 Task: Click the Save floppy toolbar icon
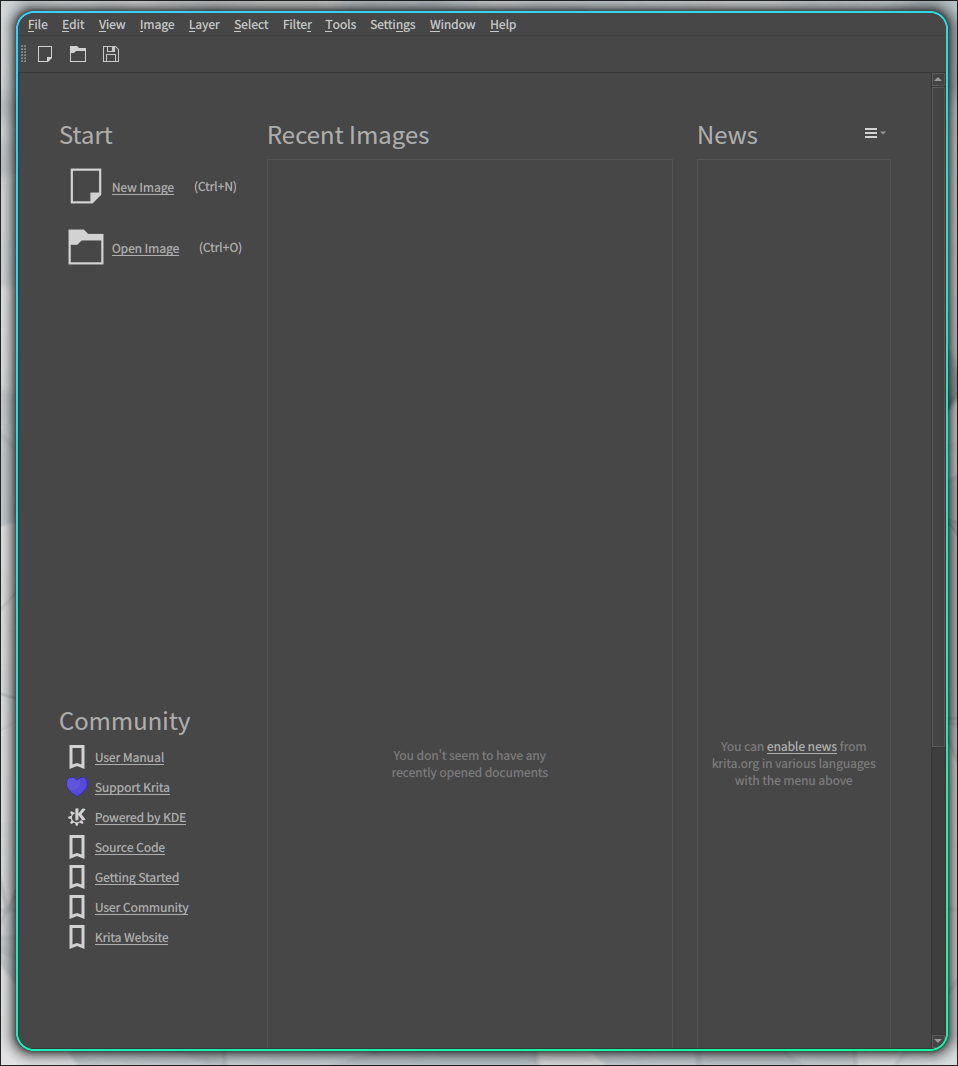pos(111,54)
